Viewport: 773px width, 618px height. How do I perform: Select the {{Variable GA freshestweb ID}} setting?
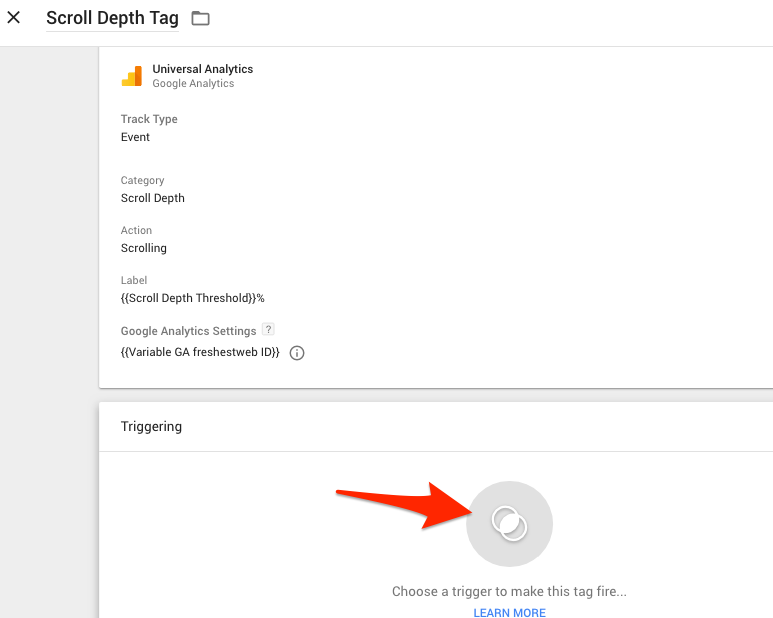point(200,353)
